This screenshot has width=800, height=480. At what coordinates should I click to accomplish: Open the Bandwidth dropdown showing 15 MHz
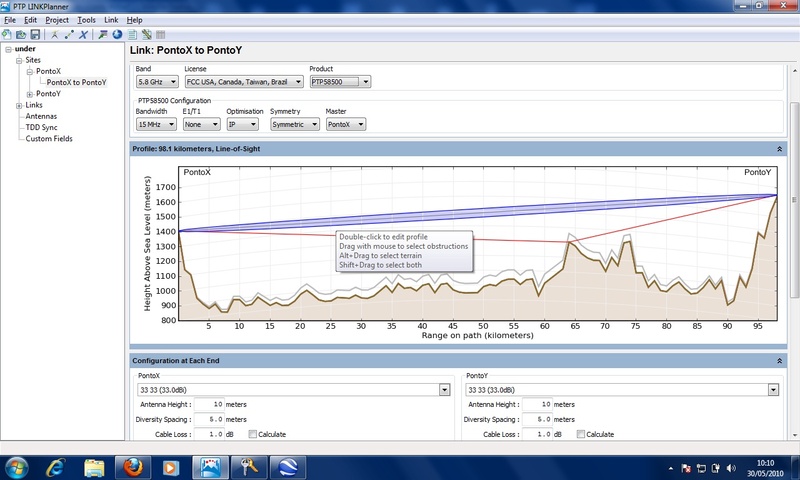(157, 125)
